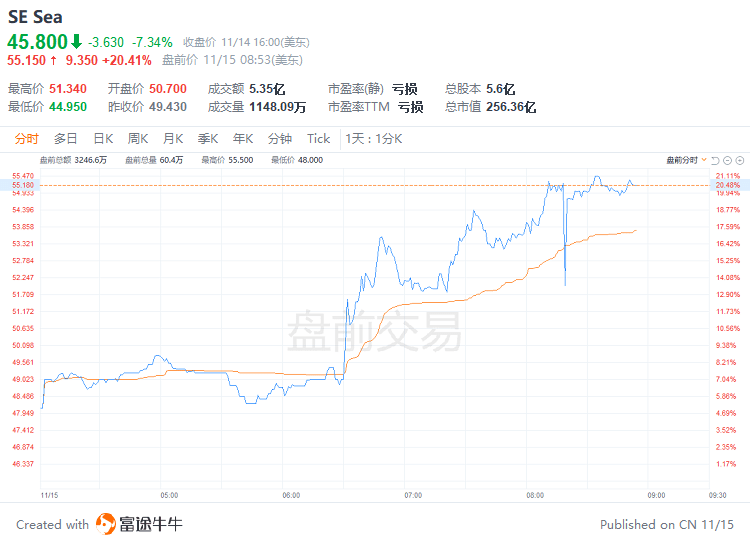750x545 pixels.
Task: Select the 季K tab
Action: coord(208,139)
